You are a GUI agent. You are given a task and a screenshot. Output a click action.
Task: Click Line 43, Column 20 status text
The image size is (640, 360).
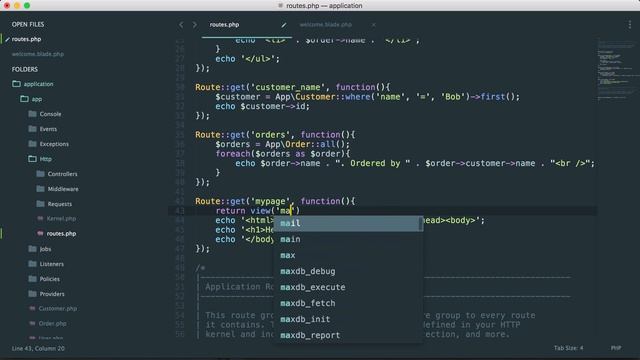pyautogui.click(x=38, y=349)
